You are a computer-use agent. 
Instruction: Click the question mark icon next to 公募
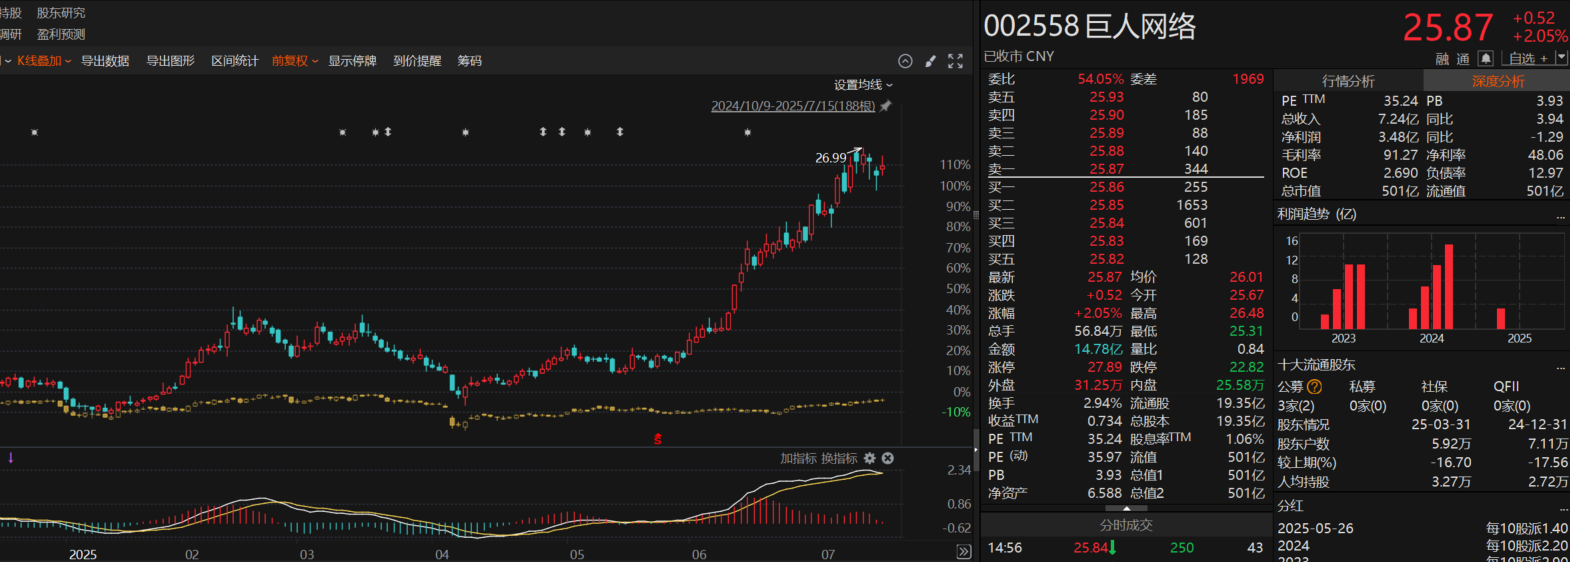pyautogui.click(x=1314, y=387)
